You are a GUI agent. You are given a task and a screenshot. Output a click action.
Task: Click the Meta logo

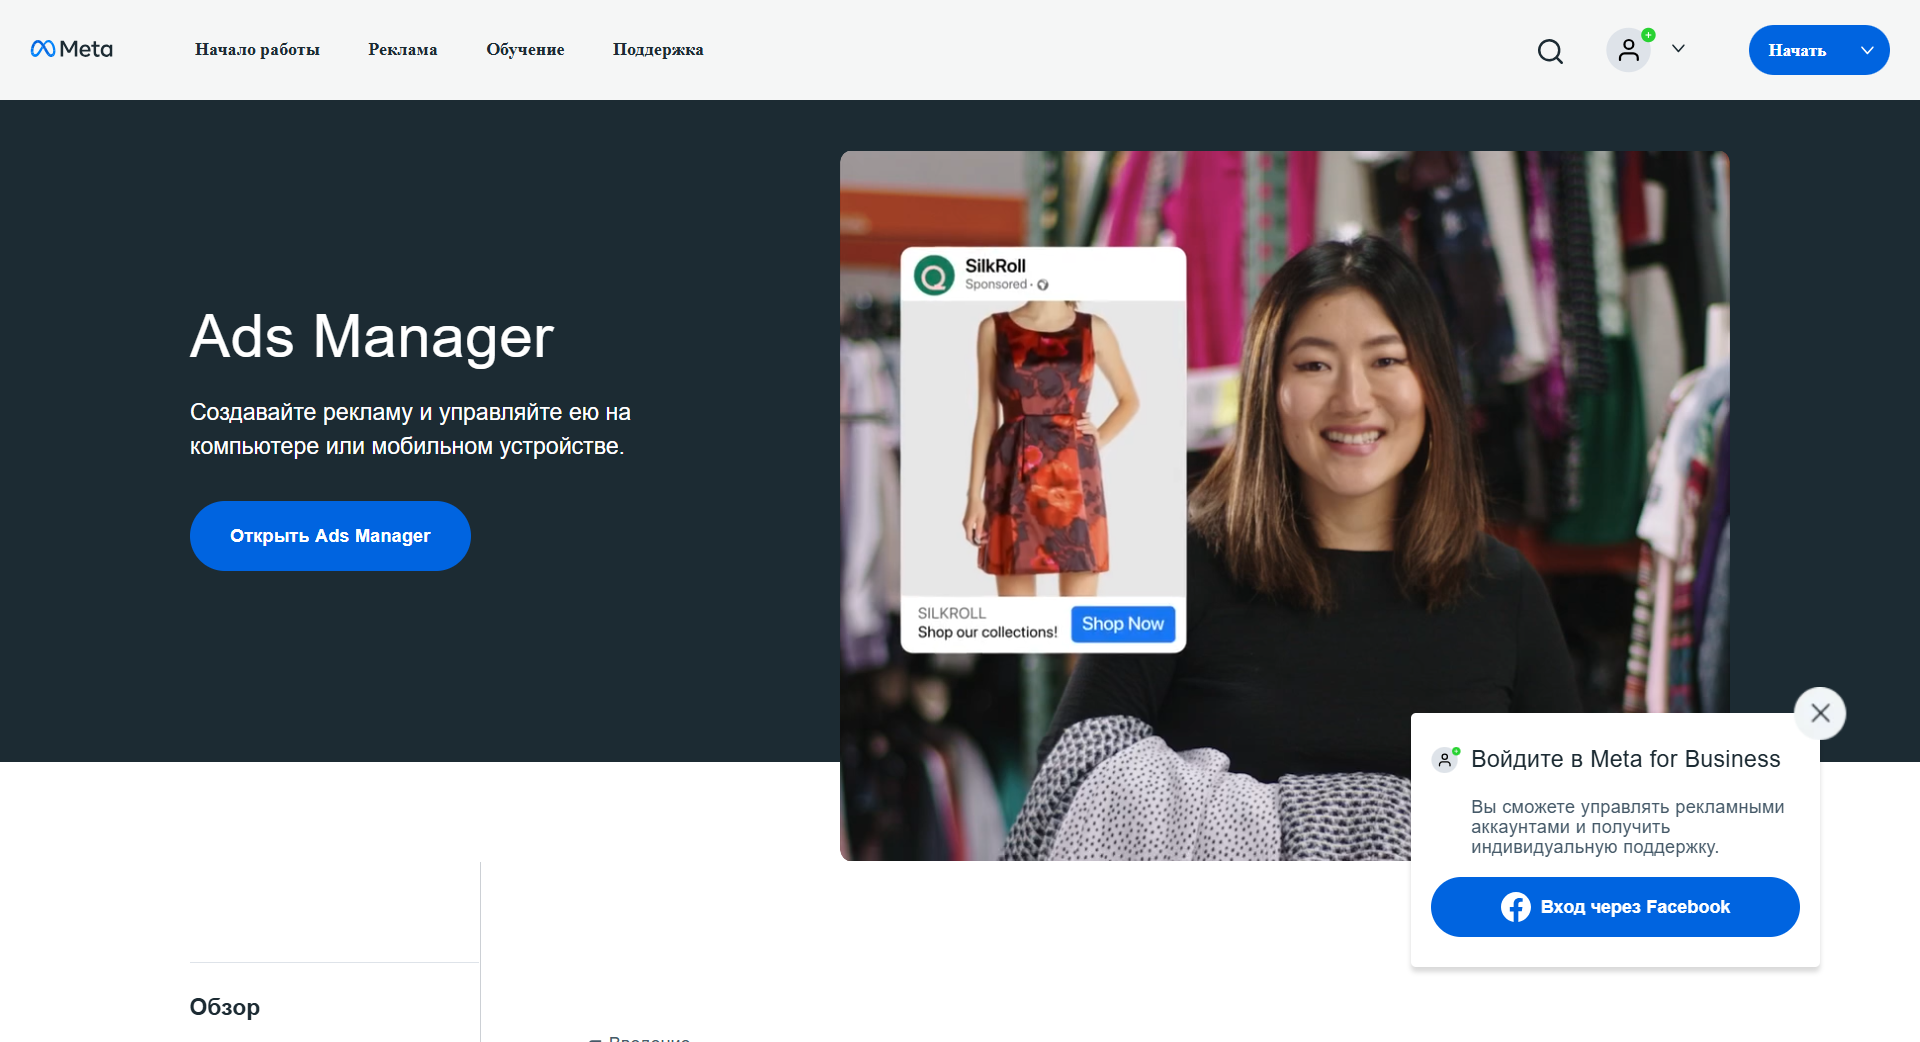point(71,49)
